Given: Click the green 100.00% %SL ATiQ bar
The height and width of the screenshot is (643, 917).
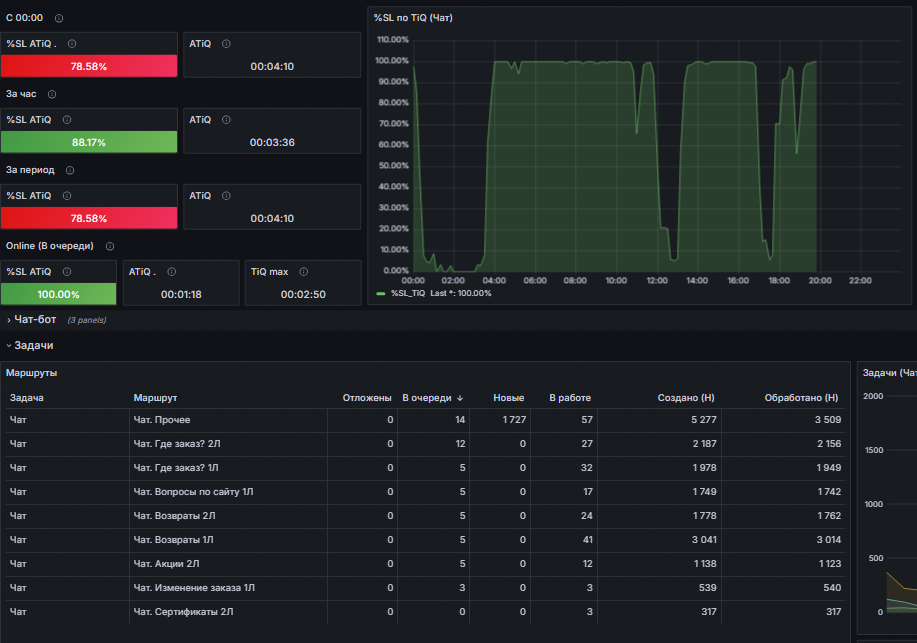Looking at the screenshot, I should coord(58,294).
